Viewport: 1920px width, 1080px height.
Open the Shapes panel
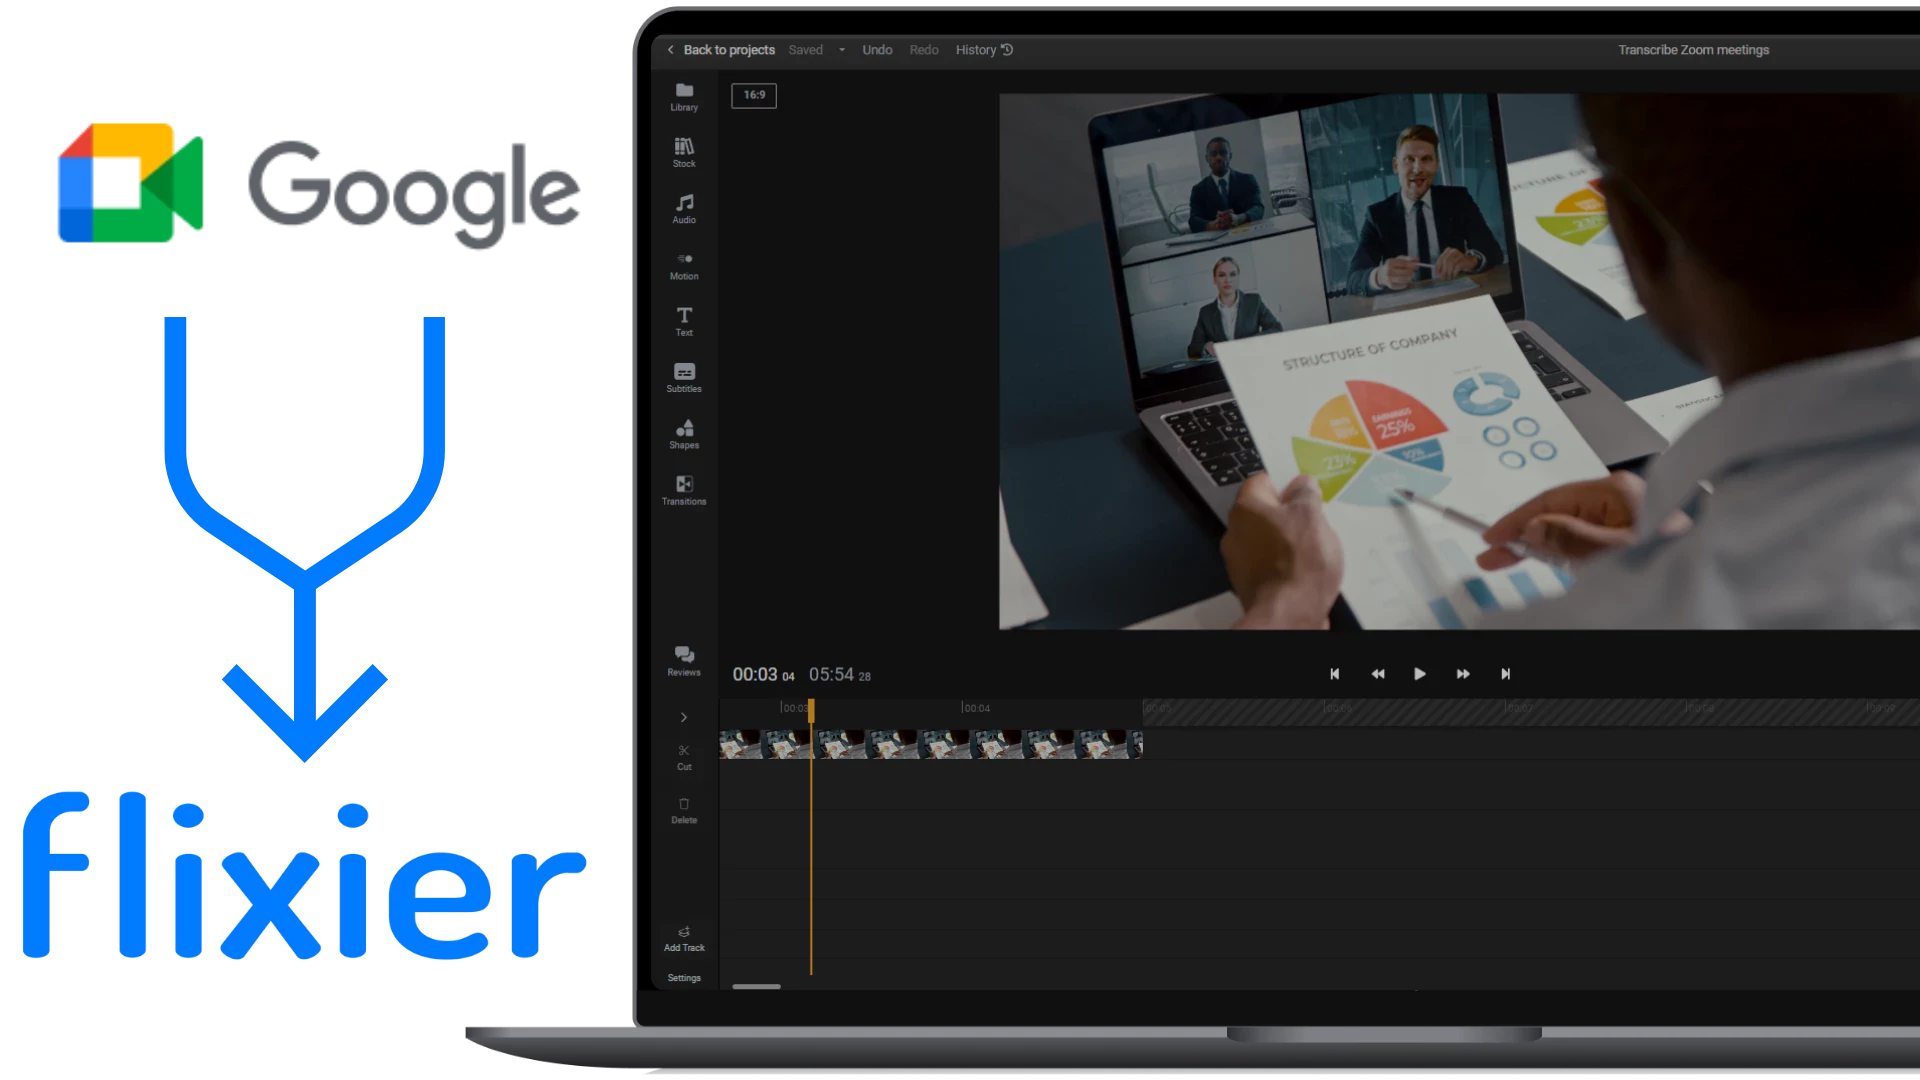[x=684, y=434]
